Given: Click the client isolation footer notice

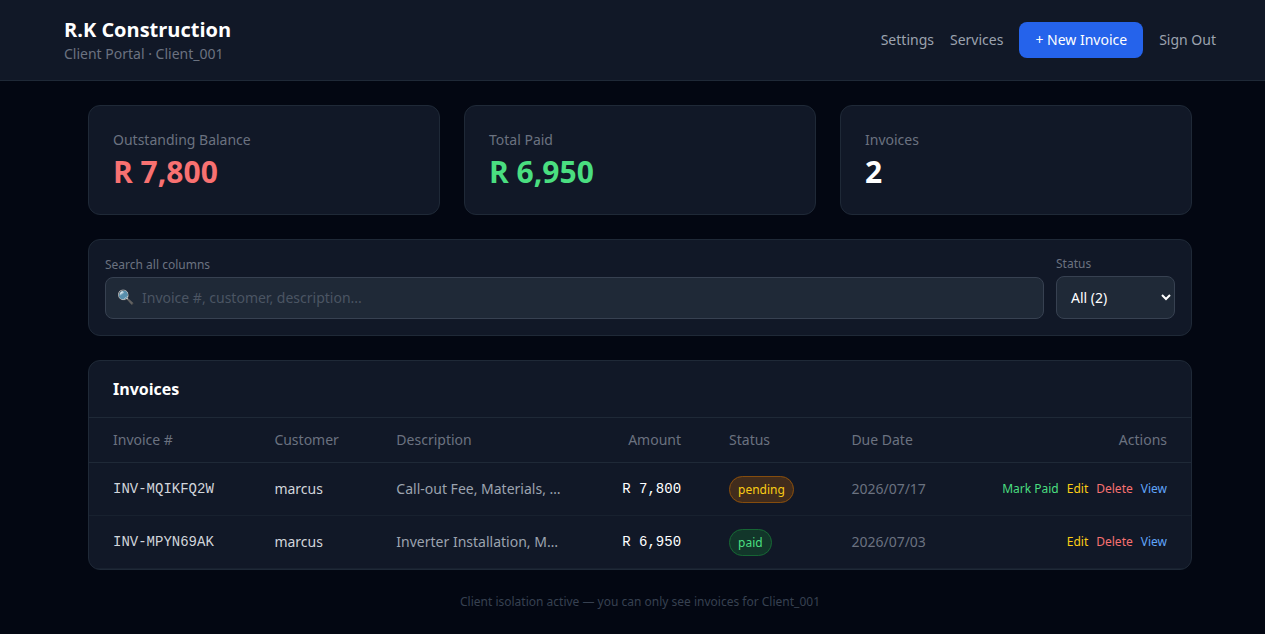Looking at the screenshot, I should click(x=640, y=601).
